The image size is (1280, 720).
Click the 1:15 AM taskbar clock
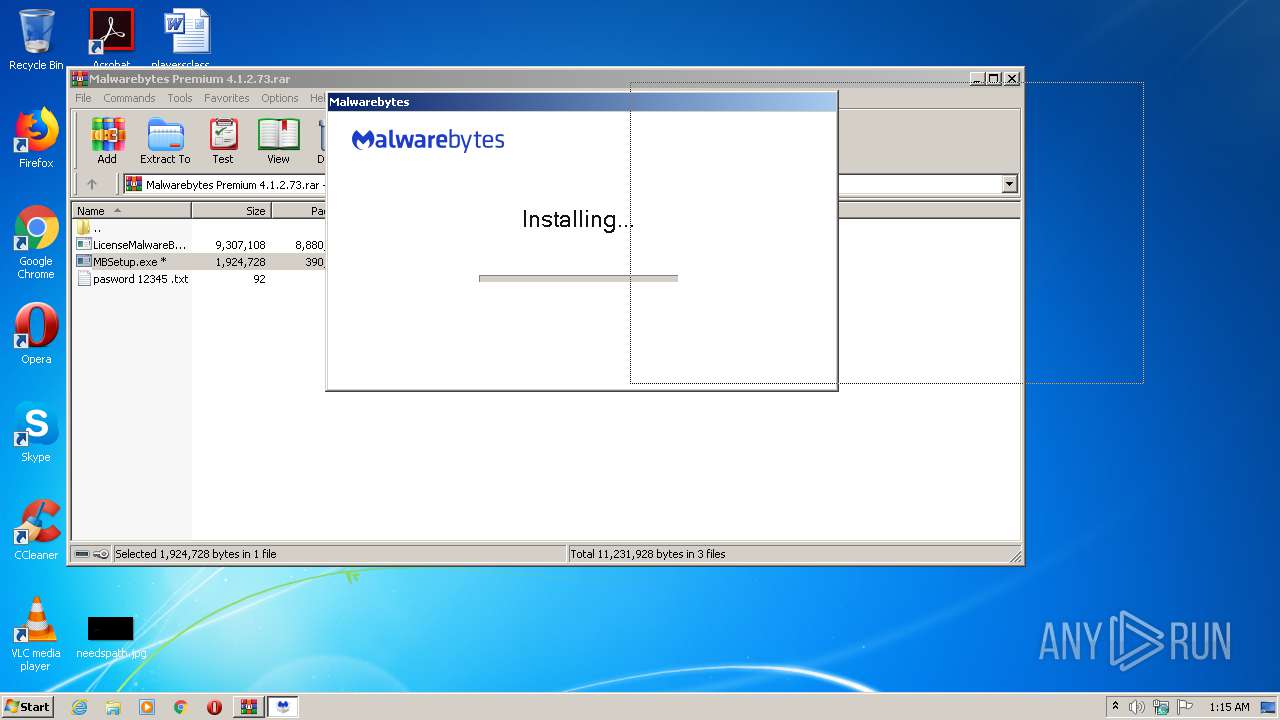click(x=1229, y=707)
